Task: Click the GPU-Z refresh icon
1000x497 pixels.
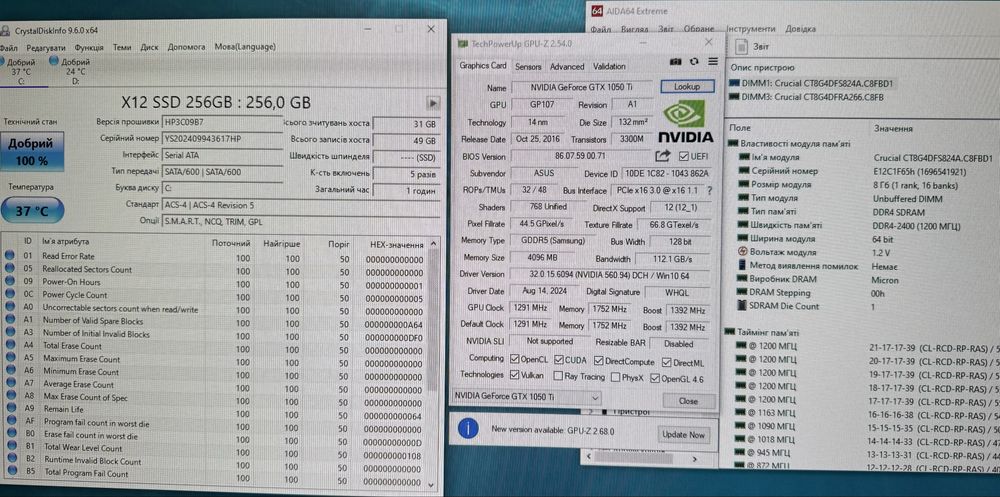Action: (695, 61)
